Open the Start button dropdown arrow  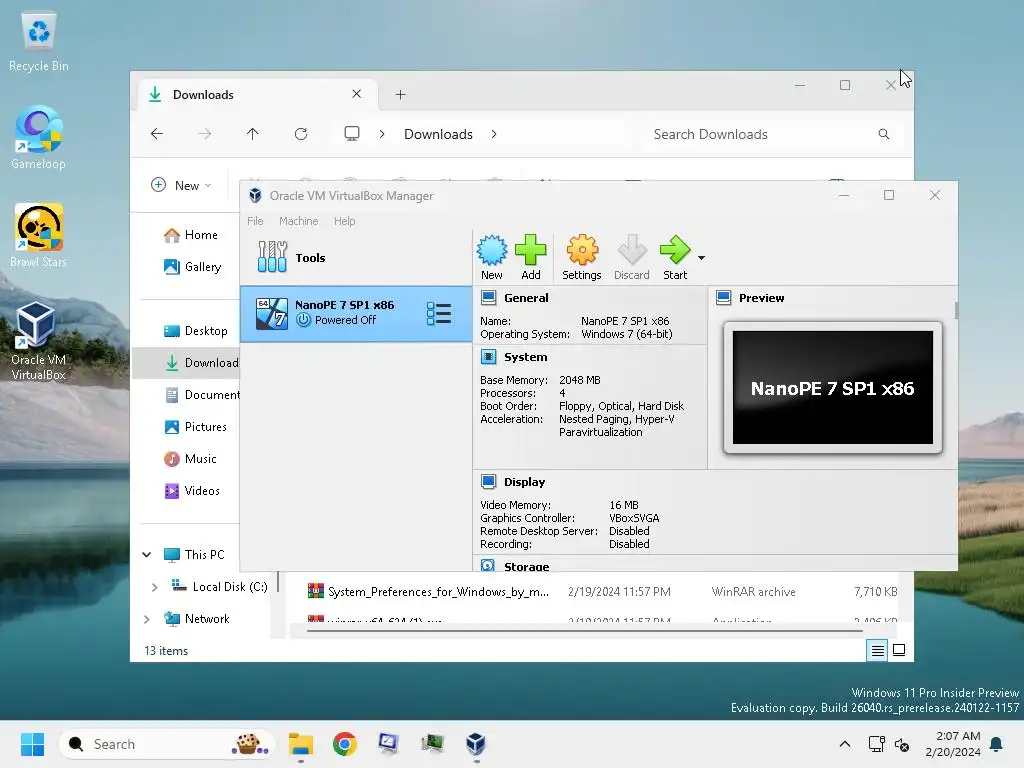click(x=701, y=258)
